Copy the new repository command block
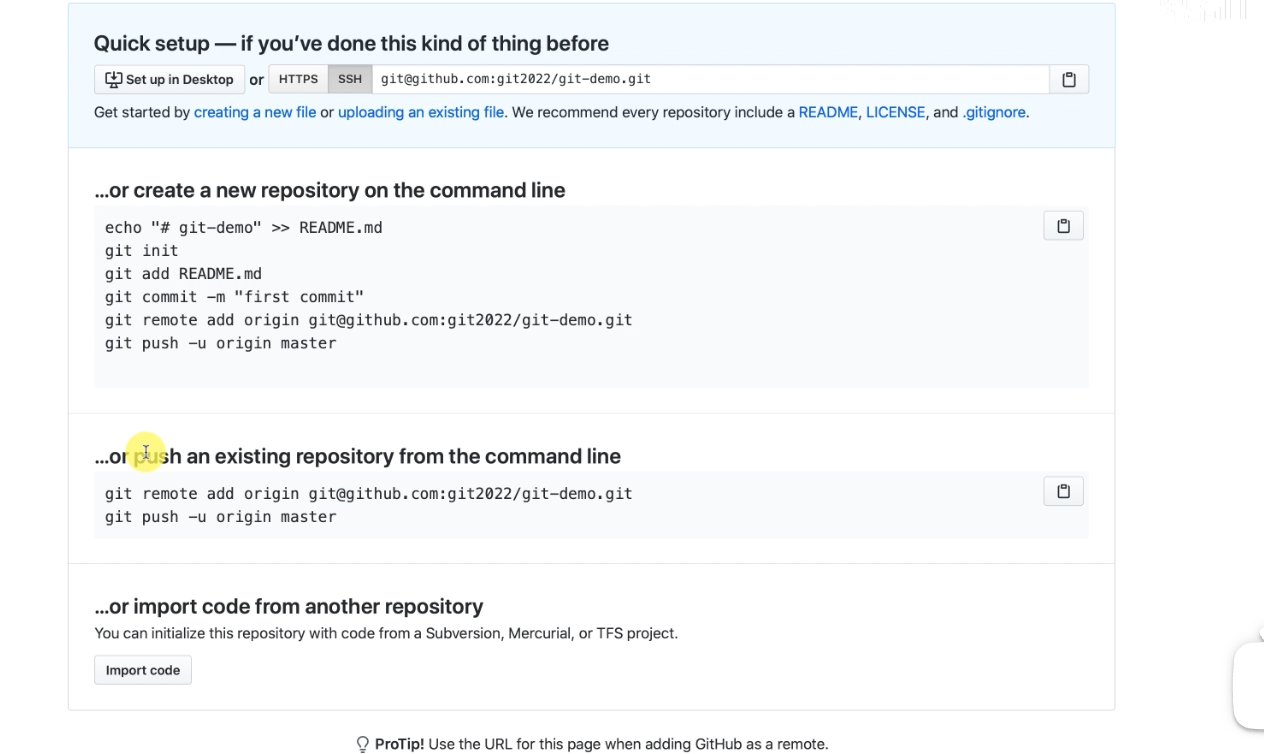Image resolution: width=1264 pixels, height=754 pixels. [1063, 226]
